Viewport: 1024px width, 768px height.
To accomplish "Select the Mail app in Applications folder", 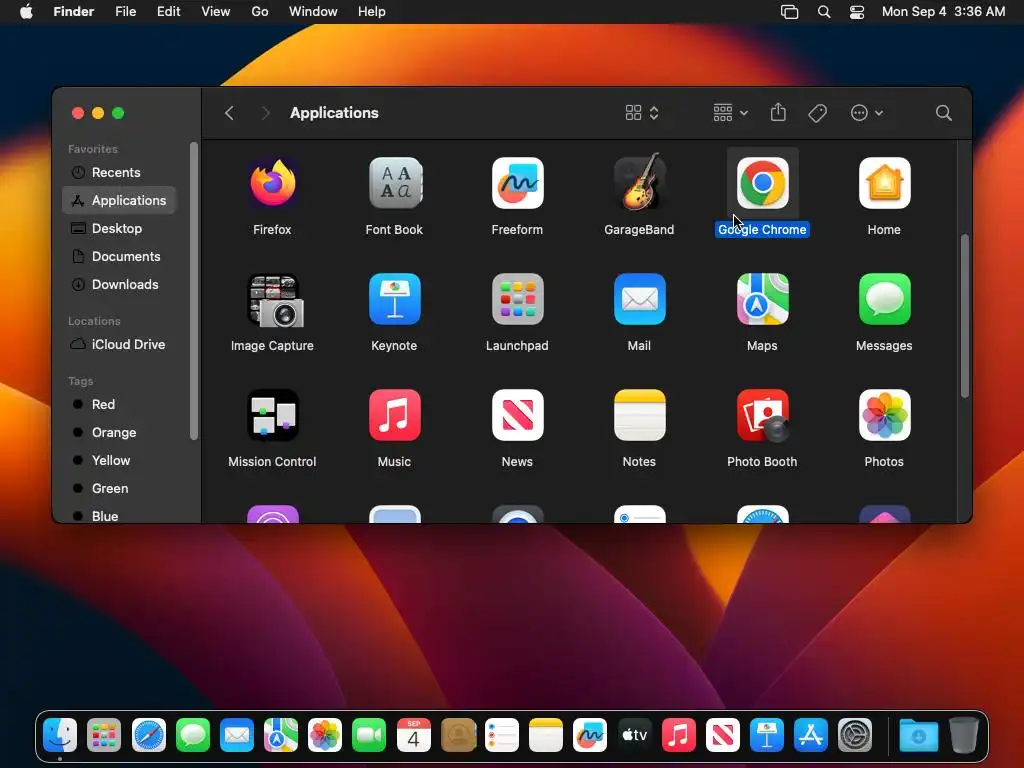I will click(639, 300).
